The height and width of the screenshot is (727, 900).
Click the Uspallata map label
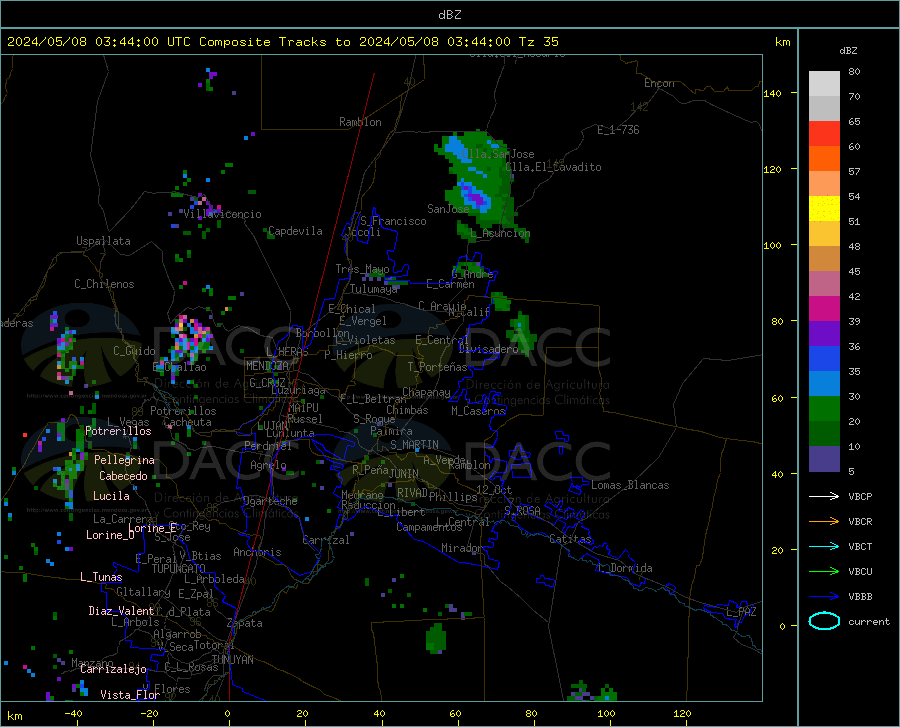pyautogui.click(x=103, y=241)
